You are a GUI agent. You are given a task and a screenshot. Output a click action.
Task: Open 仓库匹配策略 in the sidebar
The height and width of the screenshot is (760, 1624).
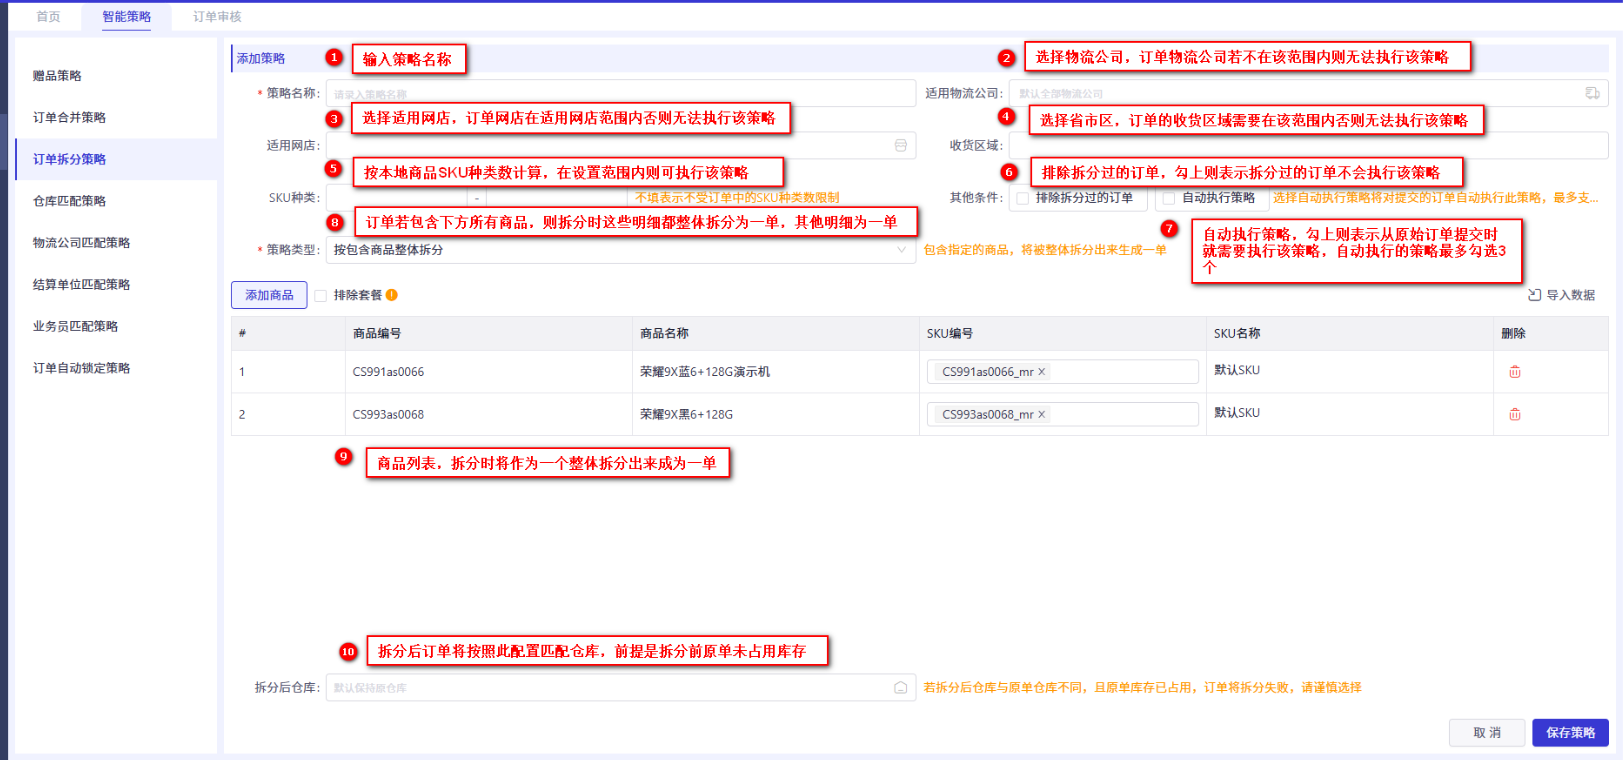point(69,201)
